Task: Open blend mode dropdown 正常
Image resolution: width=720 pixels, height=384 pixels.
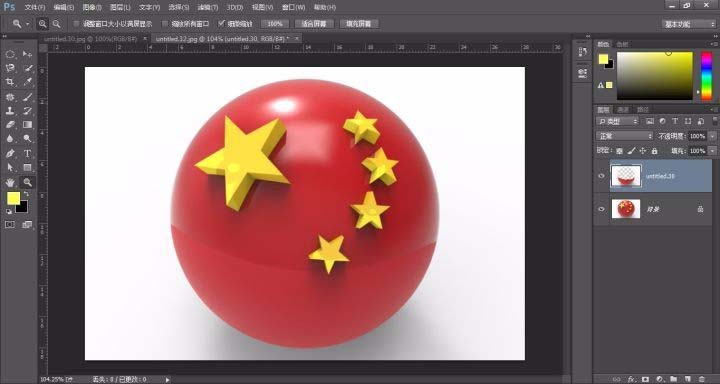Action: pos(624,136)
